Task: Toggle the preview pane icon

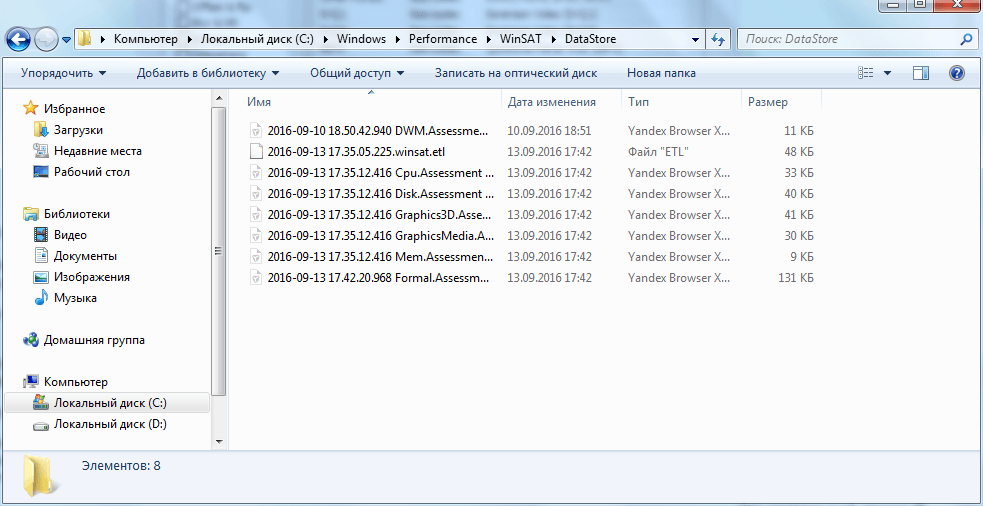Action: (x=921, y=73)
